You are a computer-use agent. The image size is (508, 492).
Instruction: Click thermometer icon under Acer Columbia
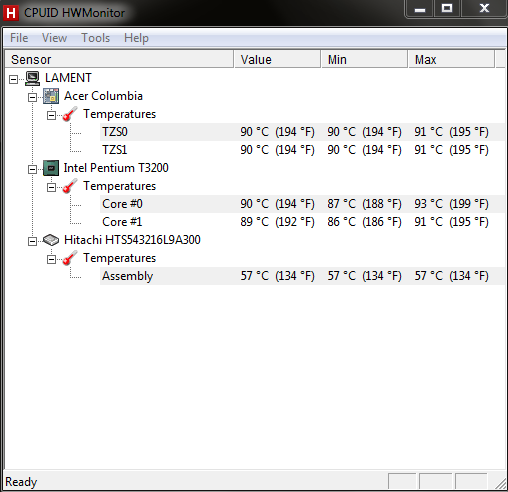(70, 114)
